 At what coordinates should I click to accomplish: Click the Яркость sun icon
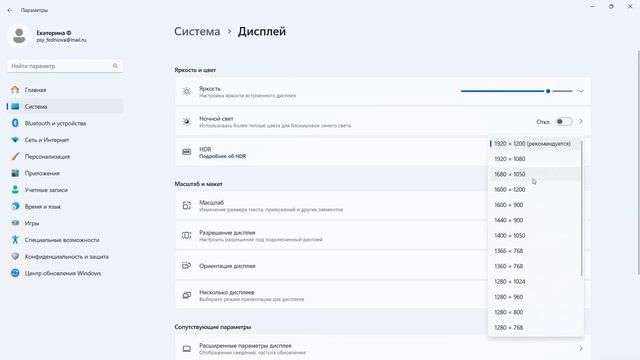pos(187,91)
